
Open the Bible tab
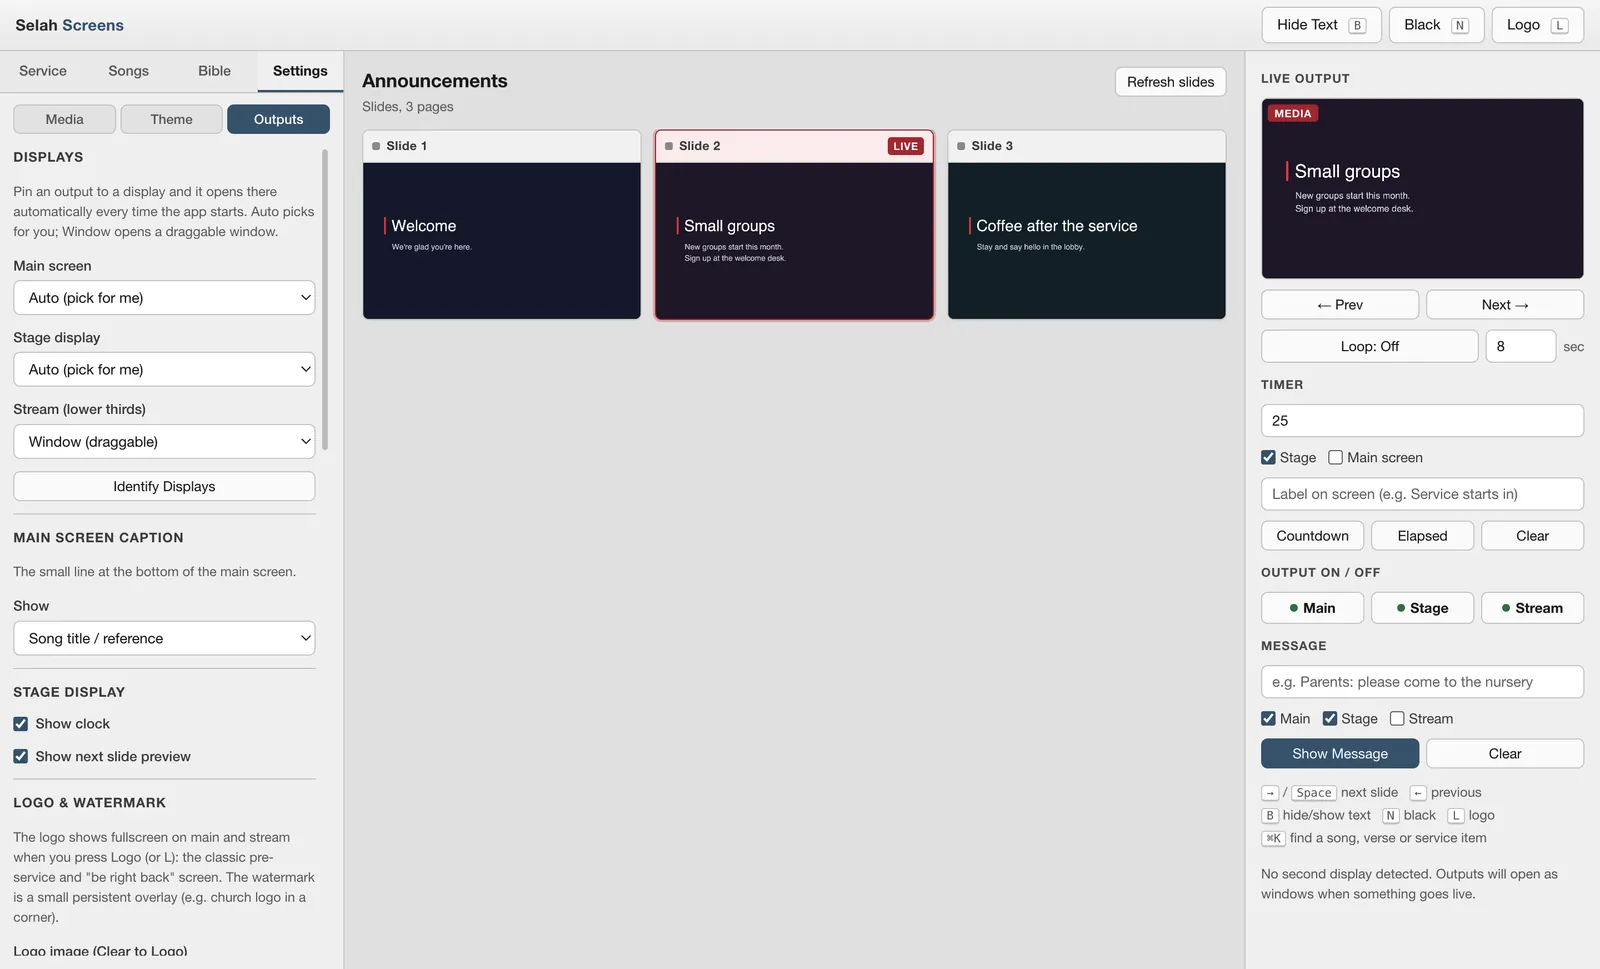tap(214, 71)
